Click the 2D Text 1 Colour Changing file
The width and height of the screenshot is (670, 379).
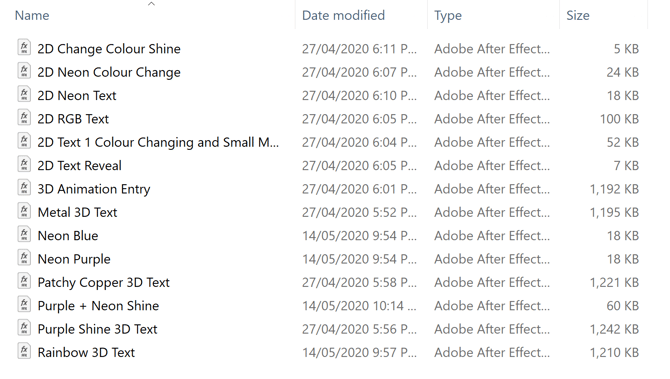click(158, 142)
